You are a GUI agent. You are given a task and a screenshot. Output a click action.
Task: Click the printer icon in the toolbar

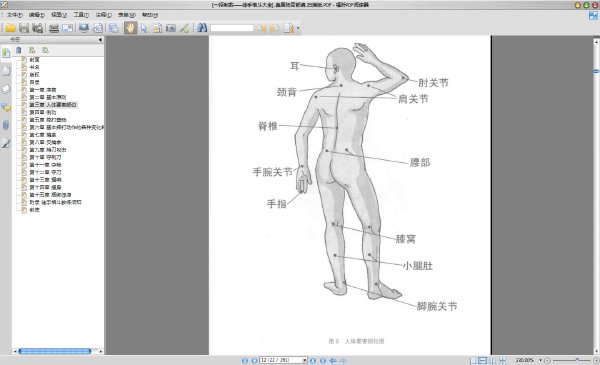(x=54, y=28)
